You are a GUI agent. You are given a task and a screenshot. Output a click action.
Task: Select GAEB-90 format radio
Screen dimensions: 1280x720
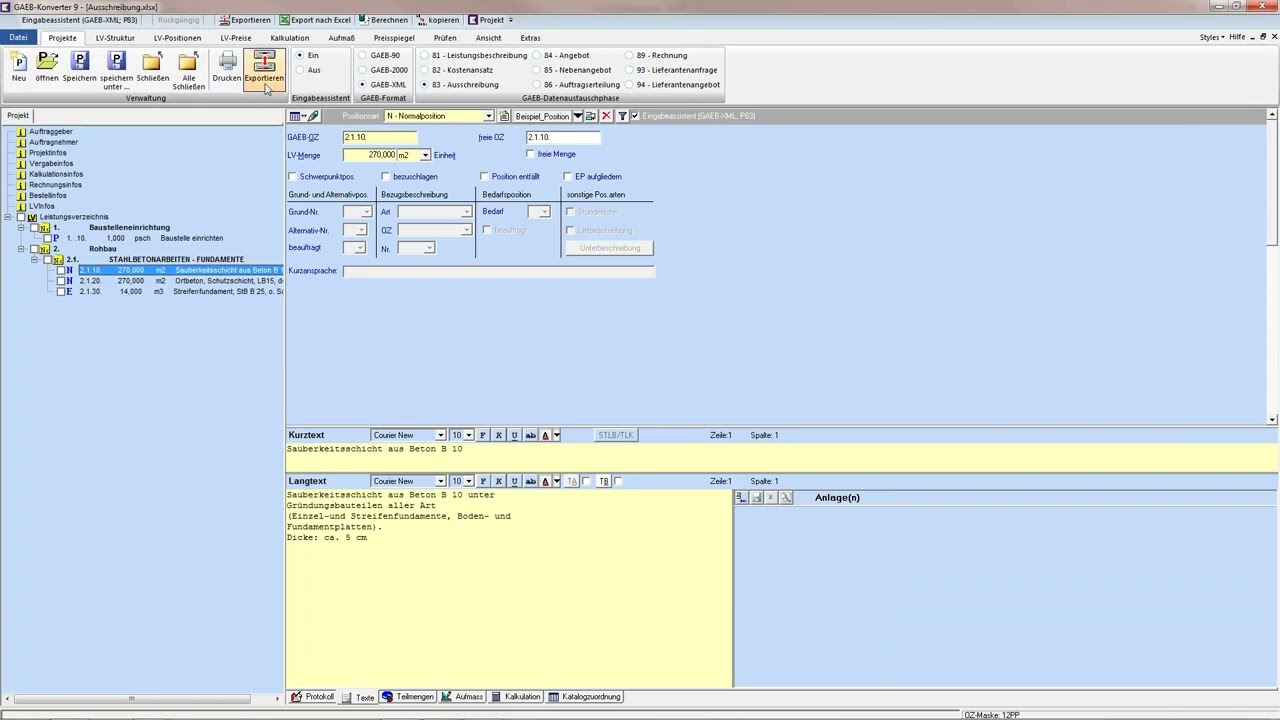coord(363,55)
